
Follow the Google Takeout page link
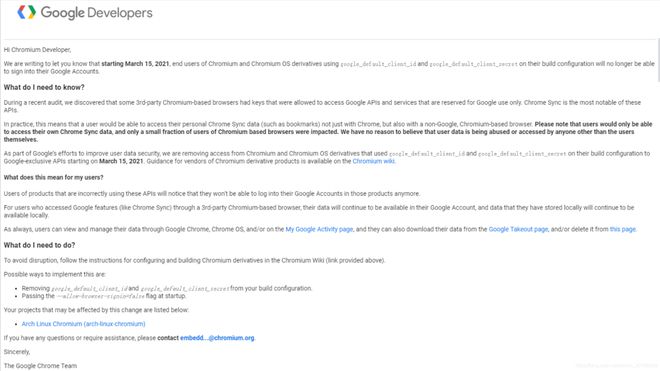click(518, 230)
